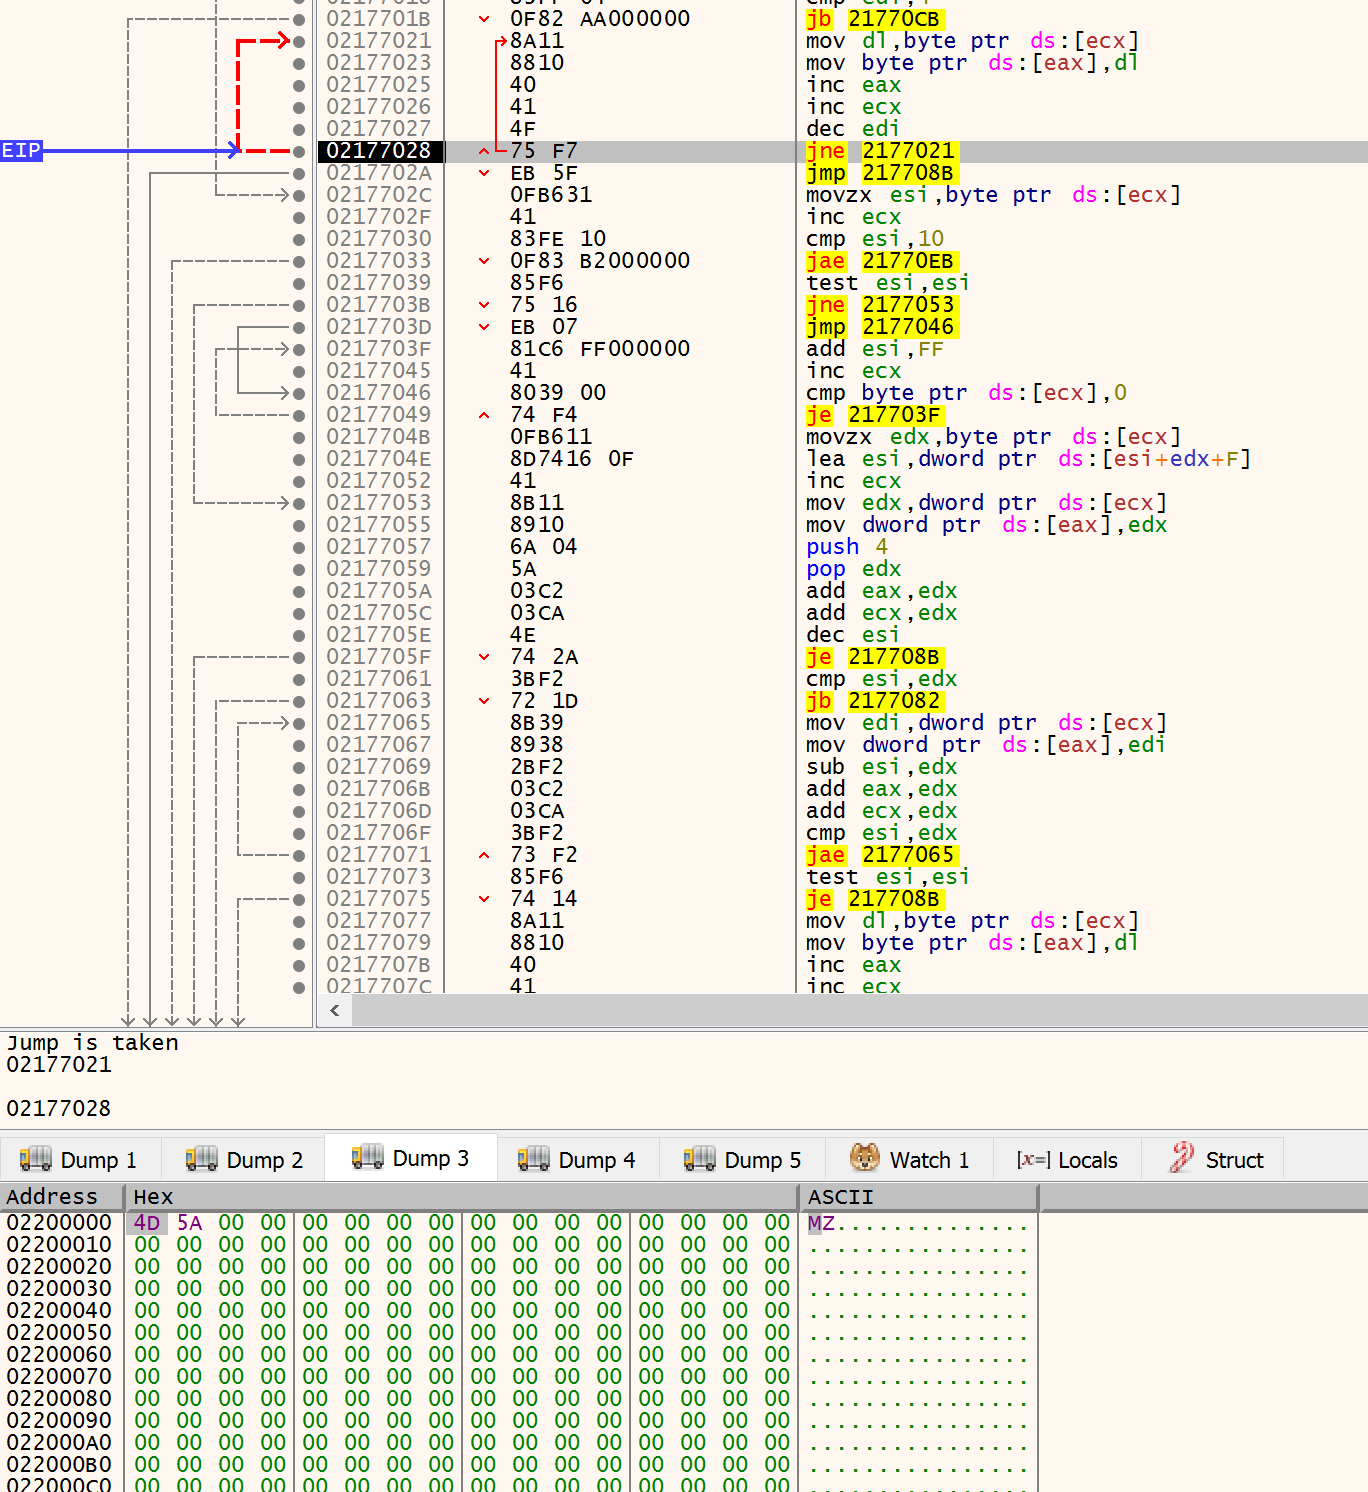1368x1492 pixels.
Task: Click the Locals variable icon
Action: click(x=1033, y=1159)
